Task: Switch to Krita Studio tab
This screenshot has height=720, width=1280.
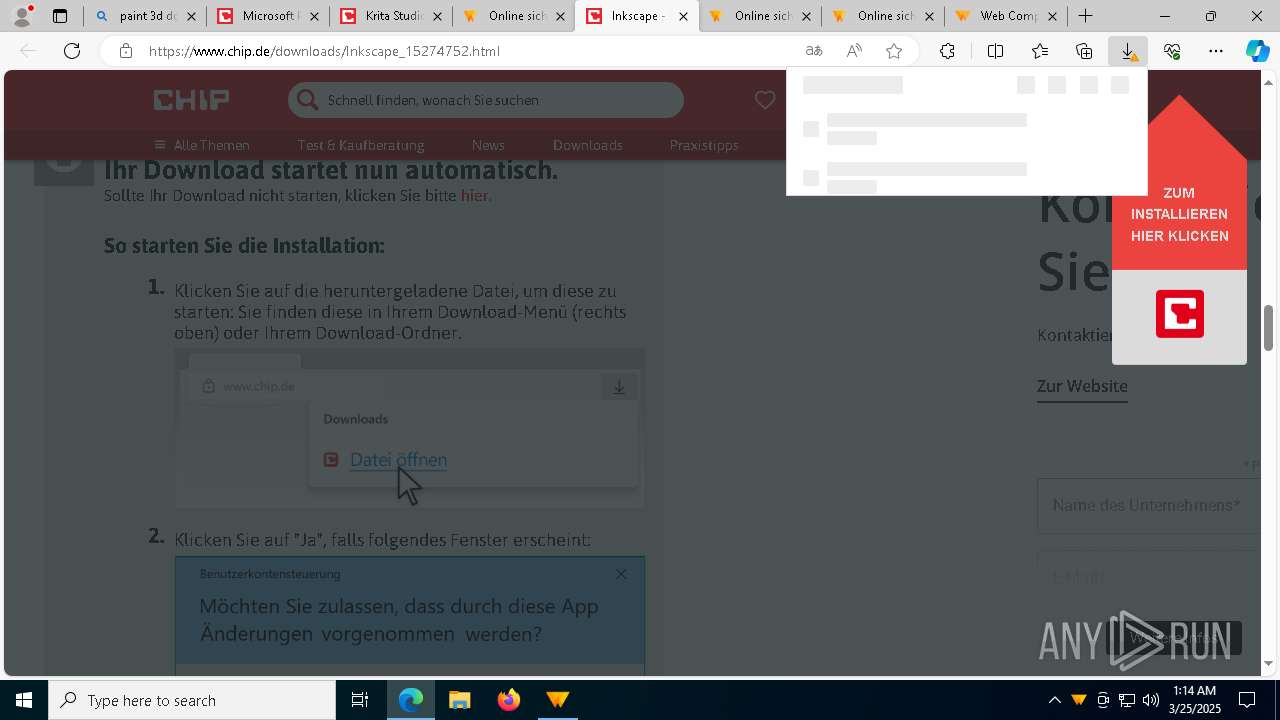Action: pyautogui.click(x=392, y=16)
